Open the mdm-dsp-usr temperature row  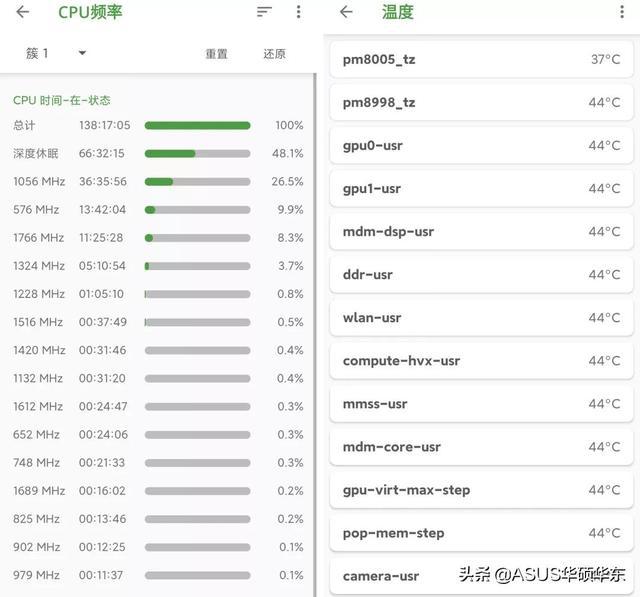(x=481, y=231)
